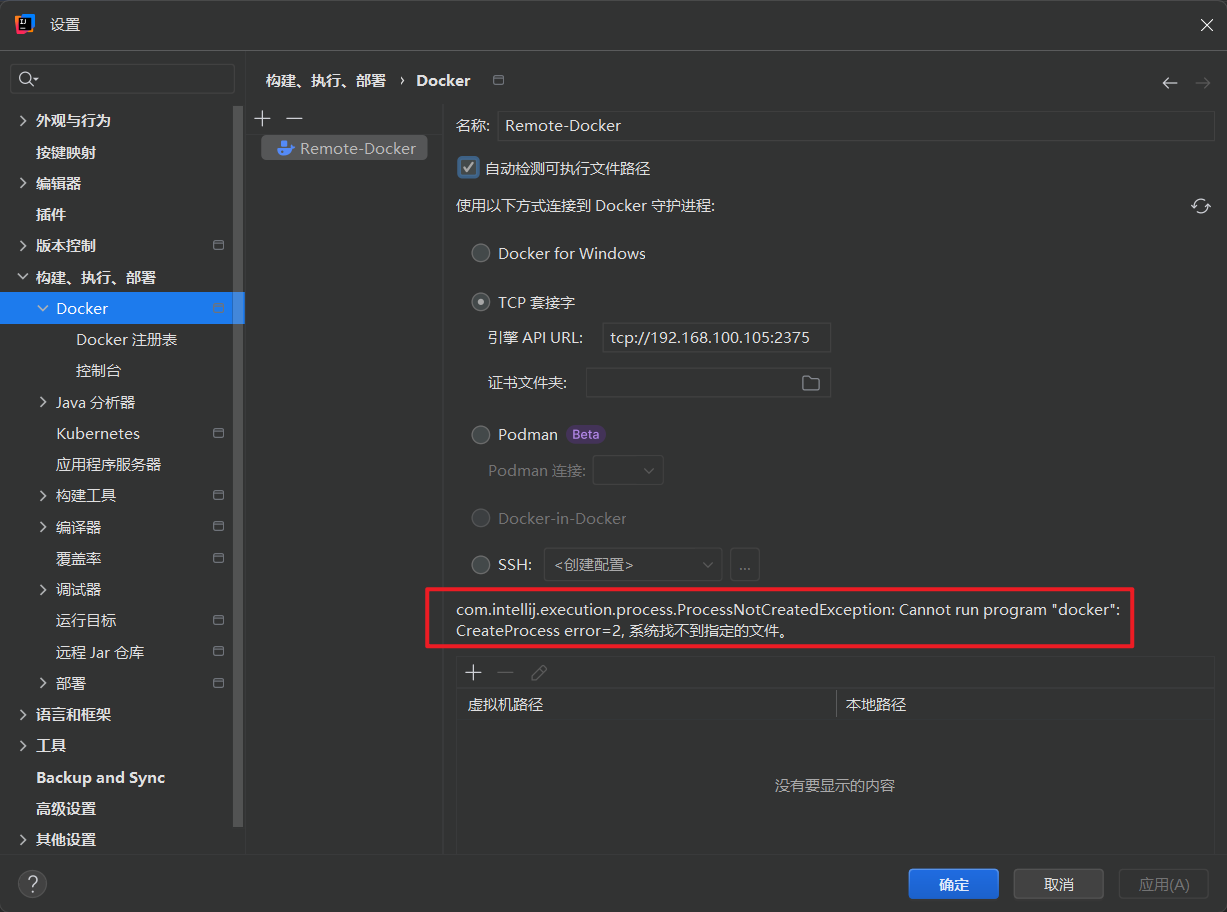Open the certificate folder browse icon
Screen dimensions: 1227x912
[x=811, y=383]
